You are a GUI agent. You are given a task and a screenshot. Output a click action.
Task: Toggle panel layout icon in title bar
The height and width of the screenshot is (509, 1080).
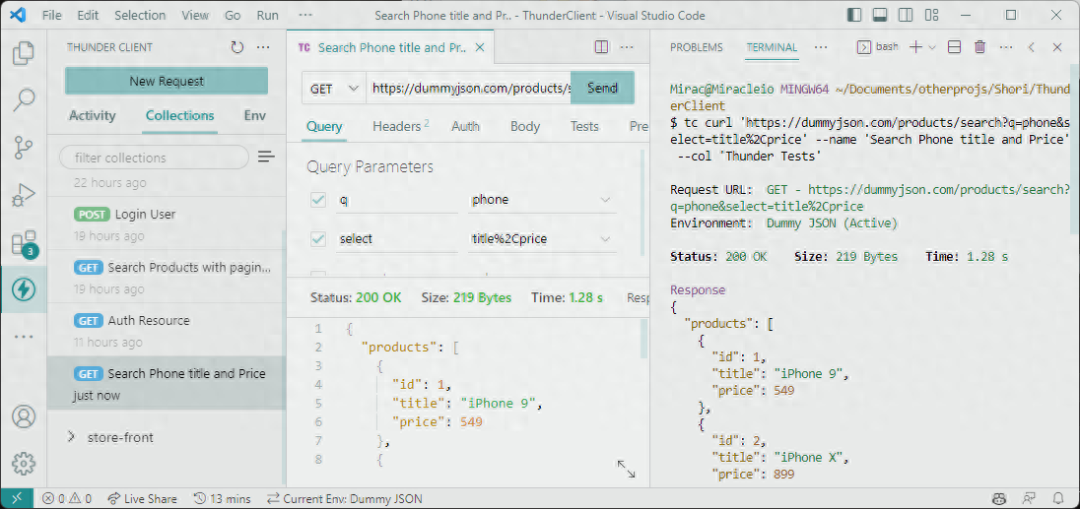pos(880,14)
